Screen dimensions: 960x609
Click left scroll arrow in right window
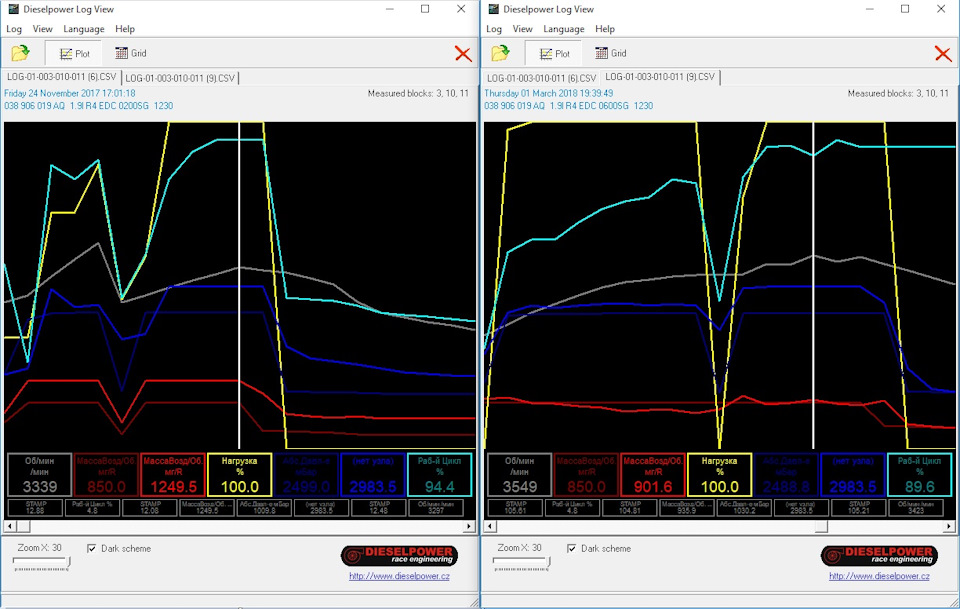coord(489,526)
